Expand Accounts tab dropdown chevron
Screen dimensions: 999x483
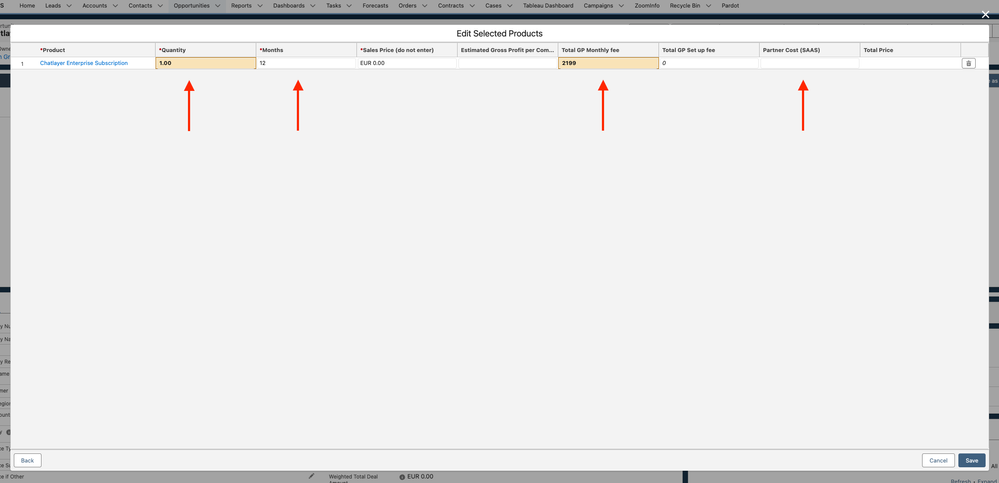[x=115, y=6]
